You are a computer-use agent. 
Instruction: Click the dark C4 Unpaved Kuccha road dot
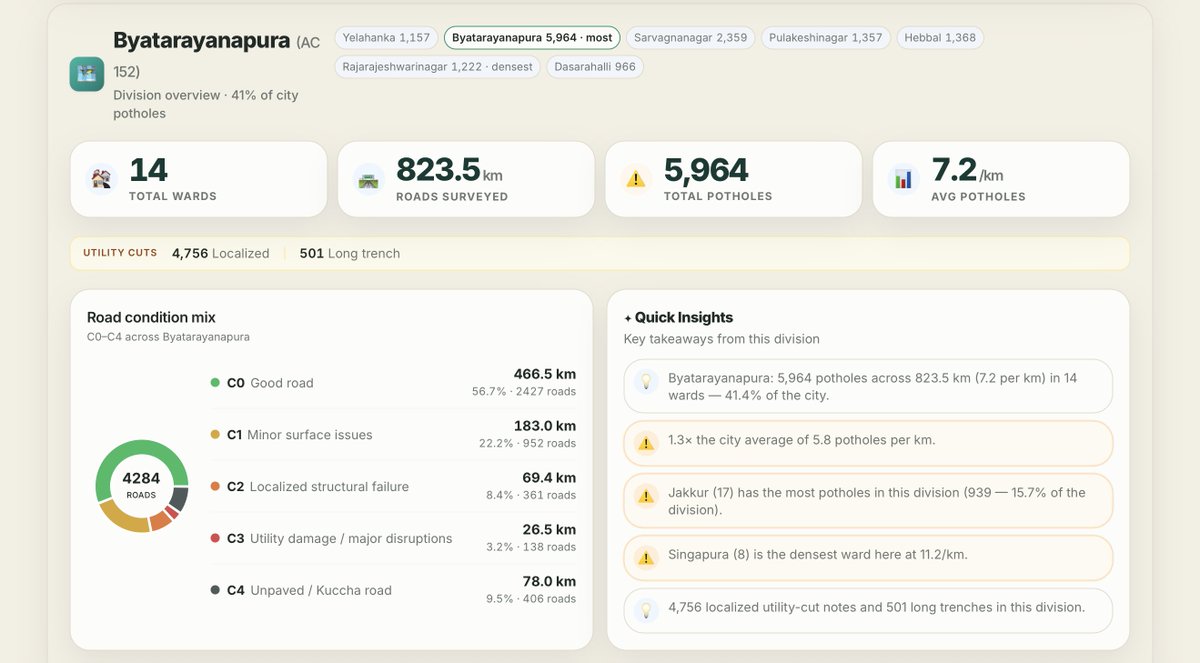215,591
